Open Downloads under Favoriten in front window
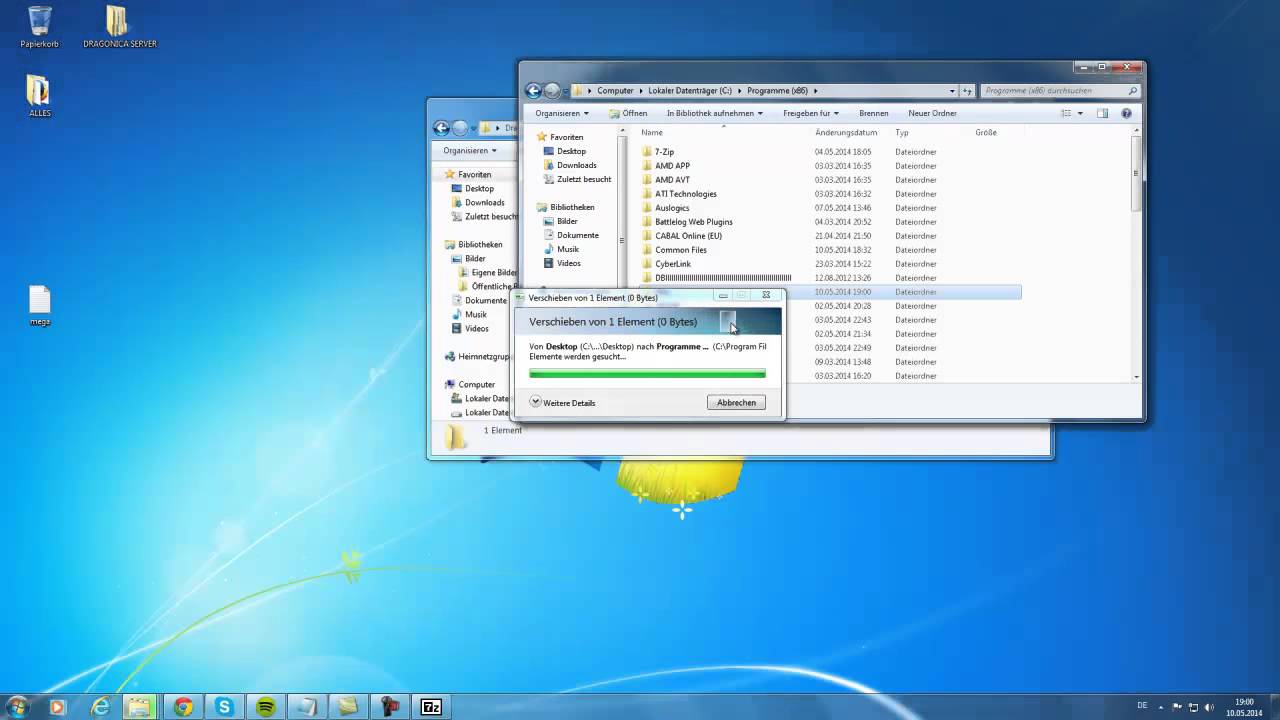1280x720 pixels. 576,165
